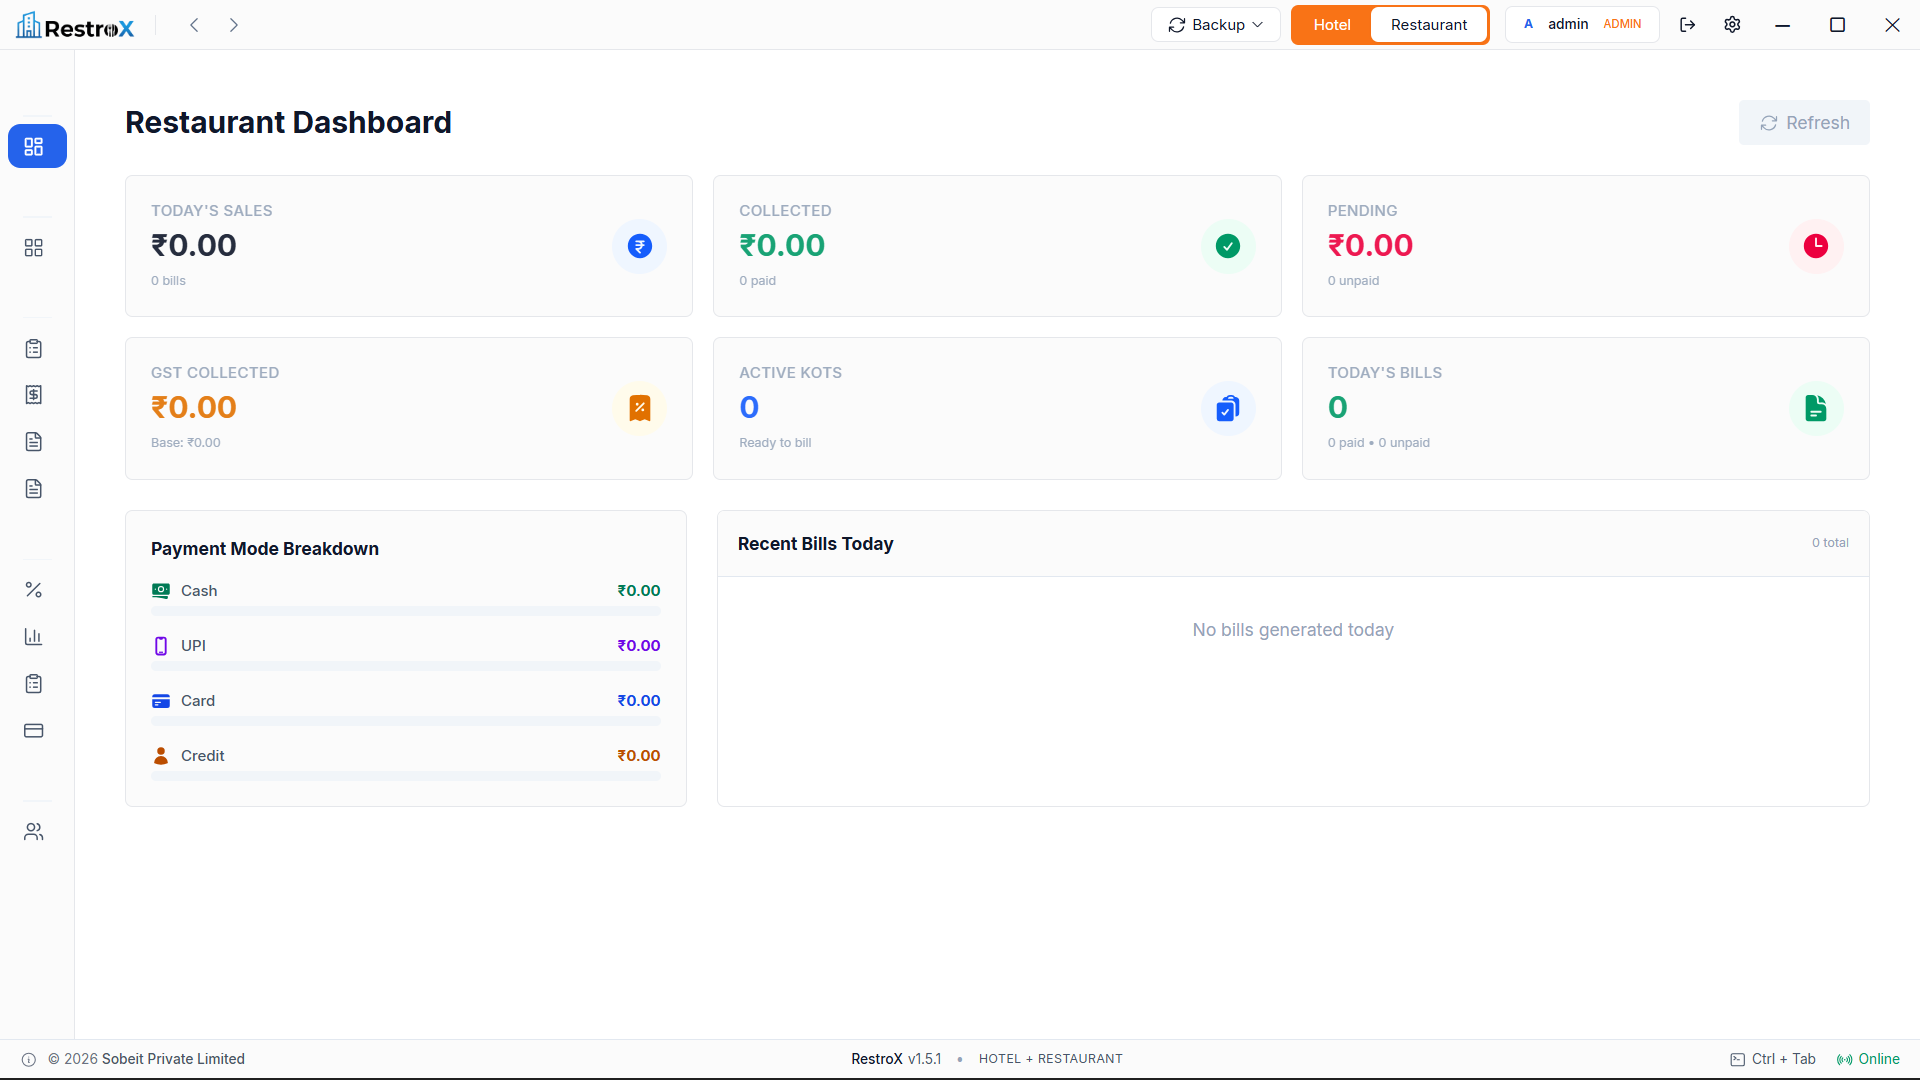Click the four-squares grid sidebar icon

click(33, 248)
